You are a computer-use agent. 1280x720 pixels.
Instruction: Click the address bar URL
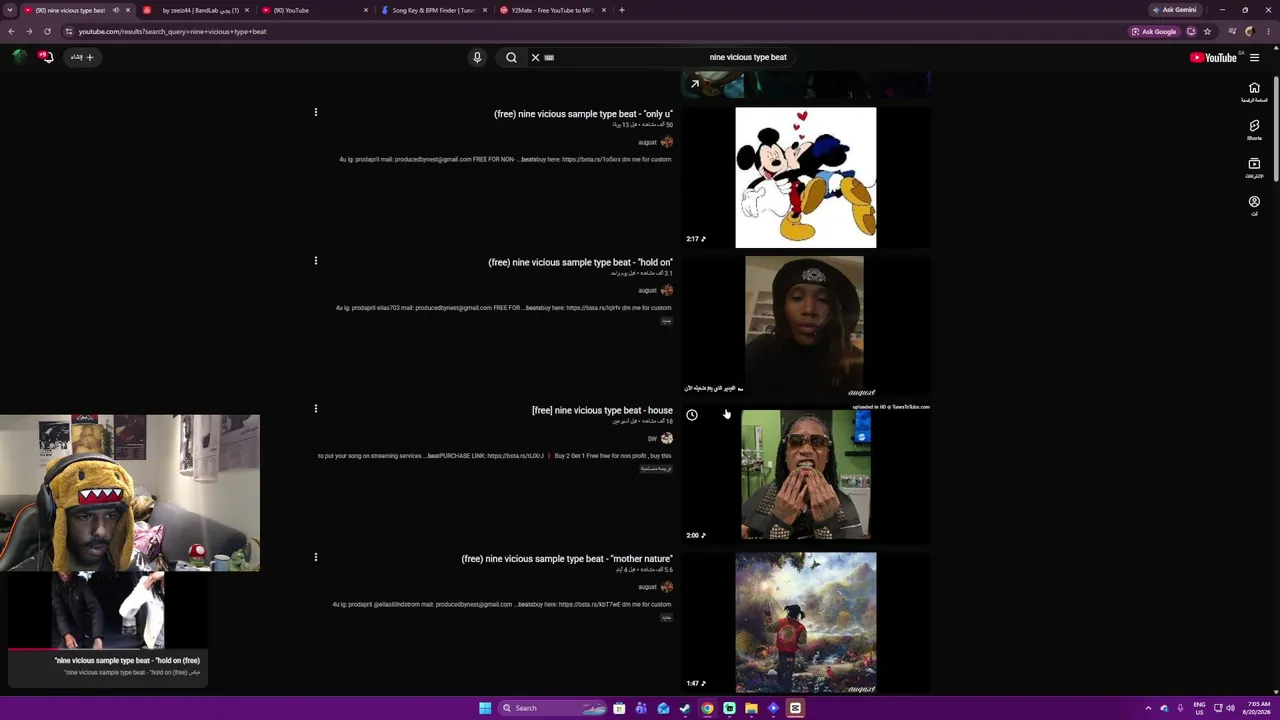(x=172, y=31)
